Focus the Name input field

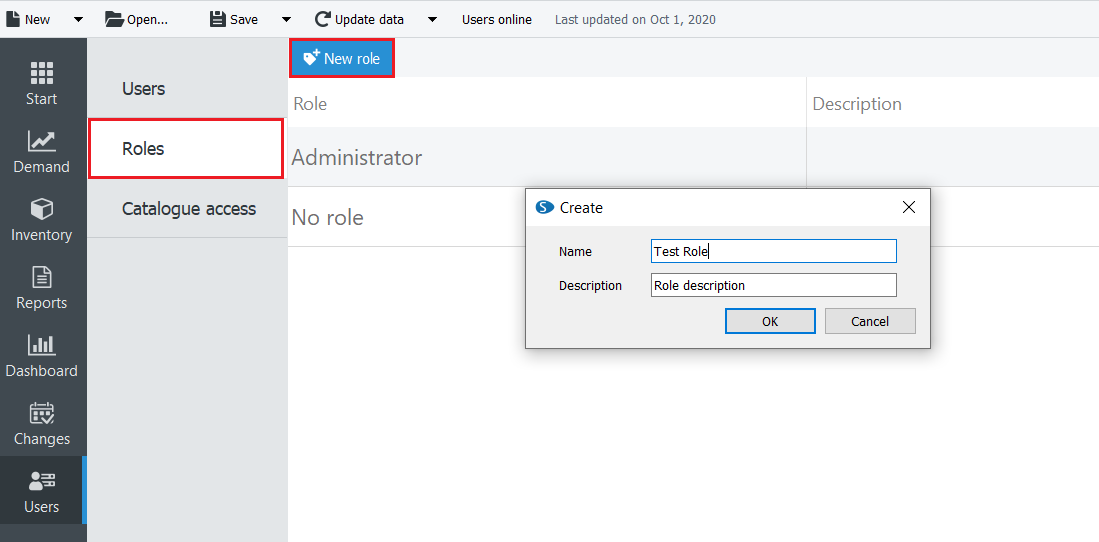point(773,251)
